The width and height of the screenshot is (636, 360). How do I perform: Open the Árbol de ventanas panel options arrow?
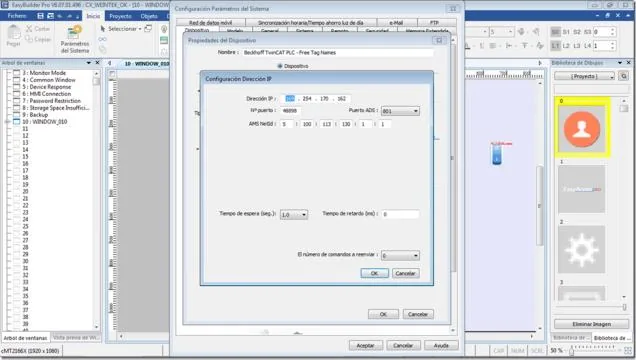89,63
